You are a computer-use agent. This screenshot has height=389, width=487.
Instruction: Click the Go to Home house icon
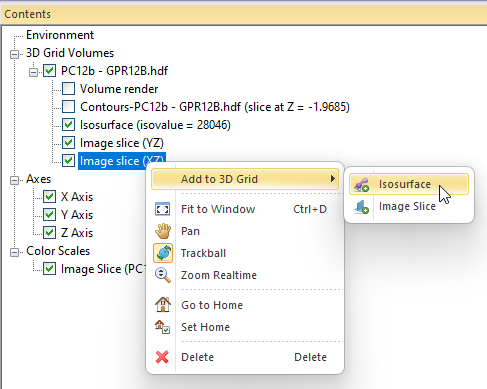tap(163, 305)
